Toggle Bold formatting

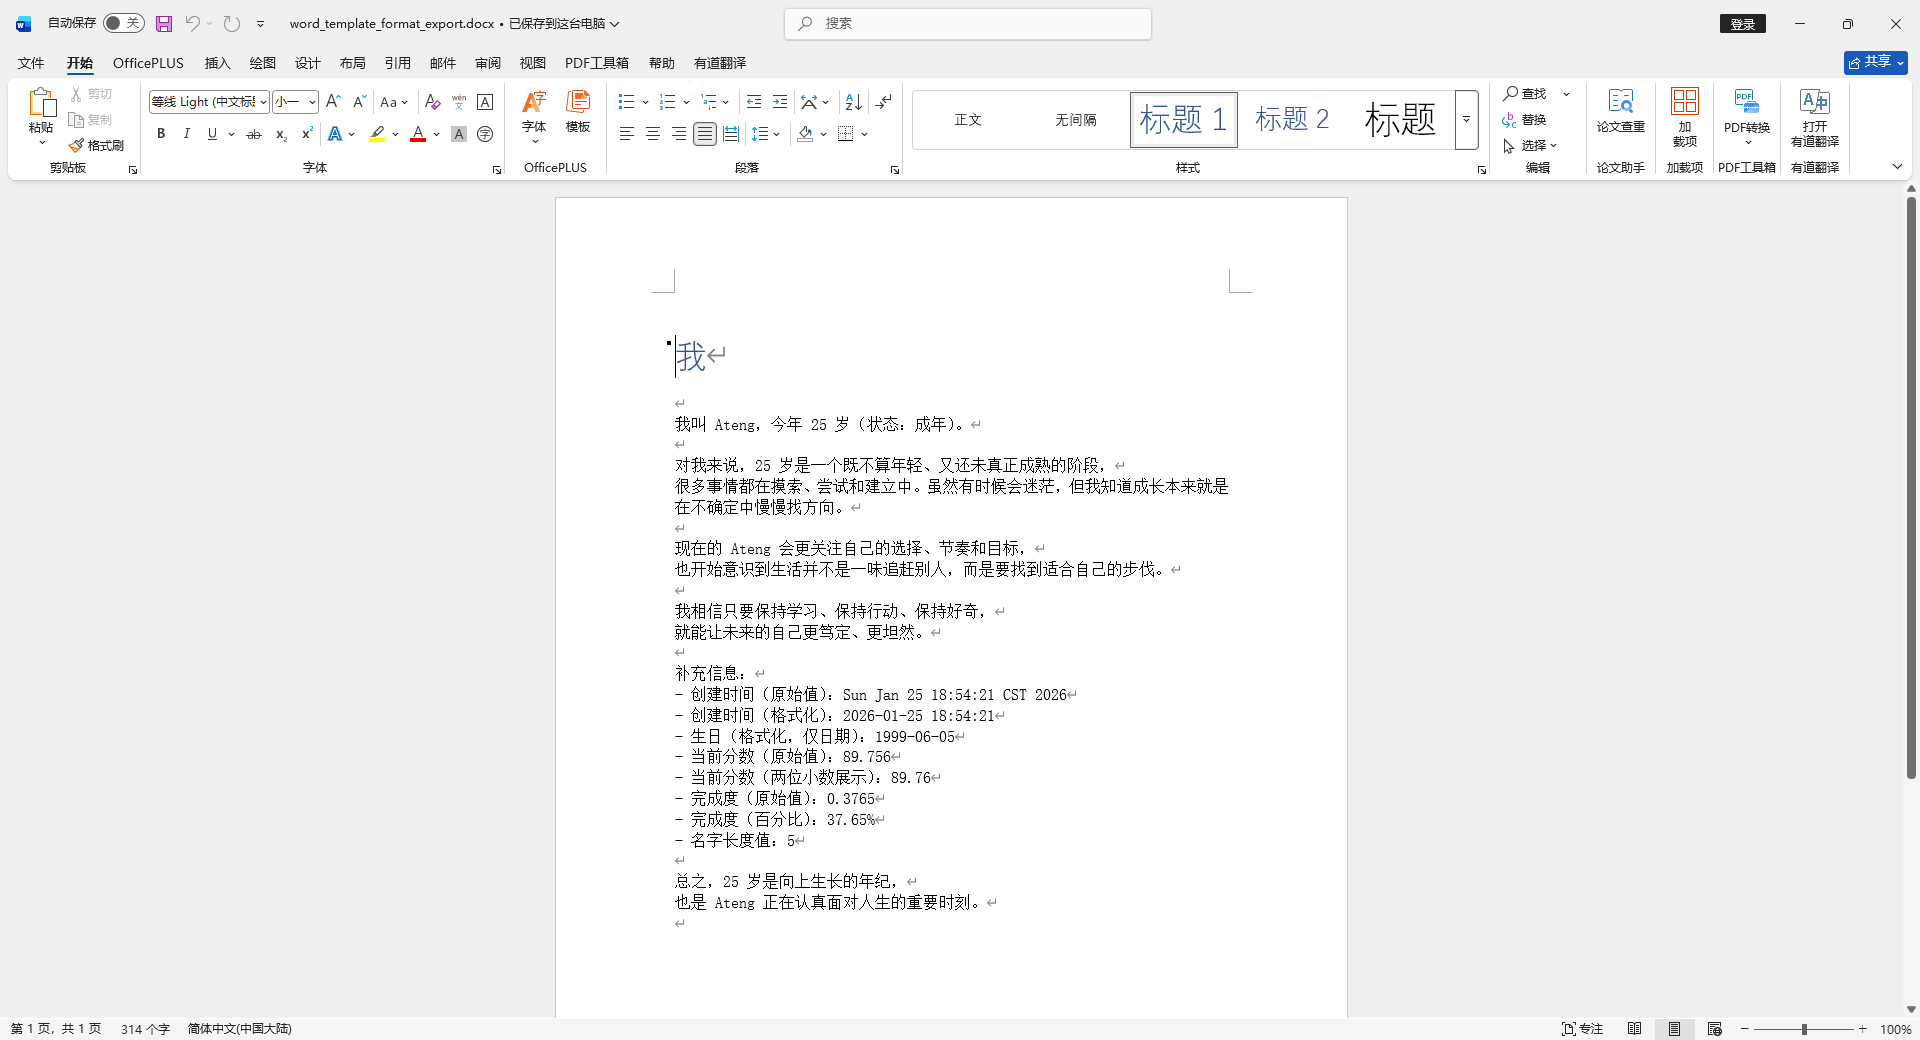[x=161, y=134]
